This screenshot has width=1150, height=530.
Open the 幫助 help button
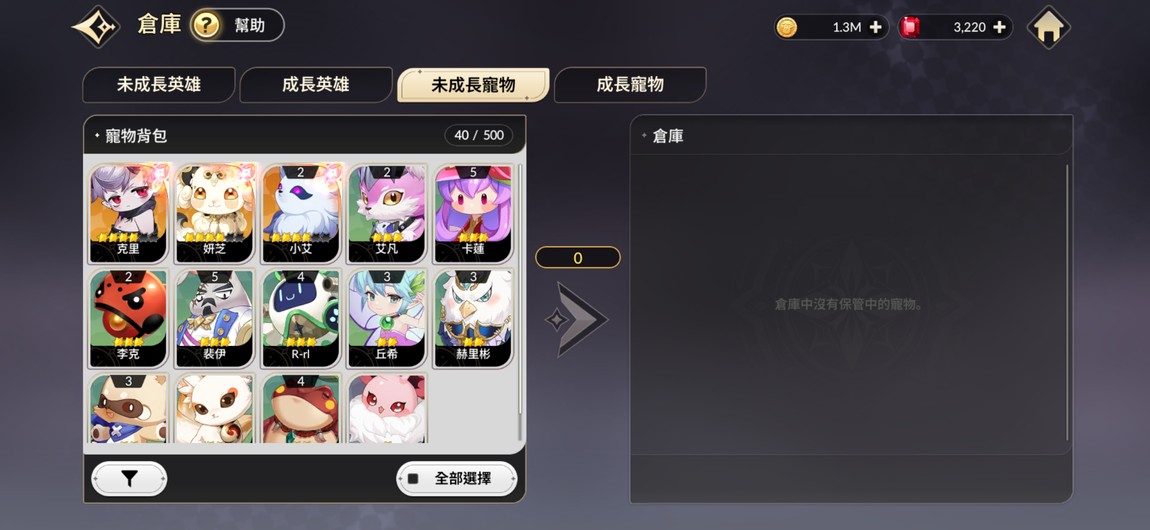237,26
